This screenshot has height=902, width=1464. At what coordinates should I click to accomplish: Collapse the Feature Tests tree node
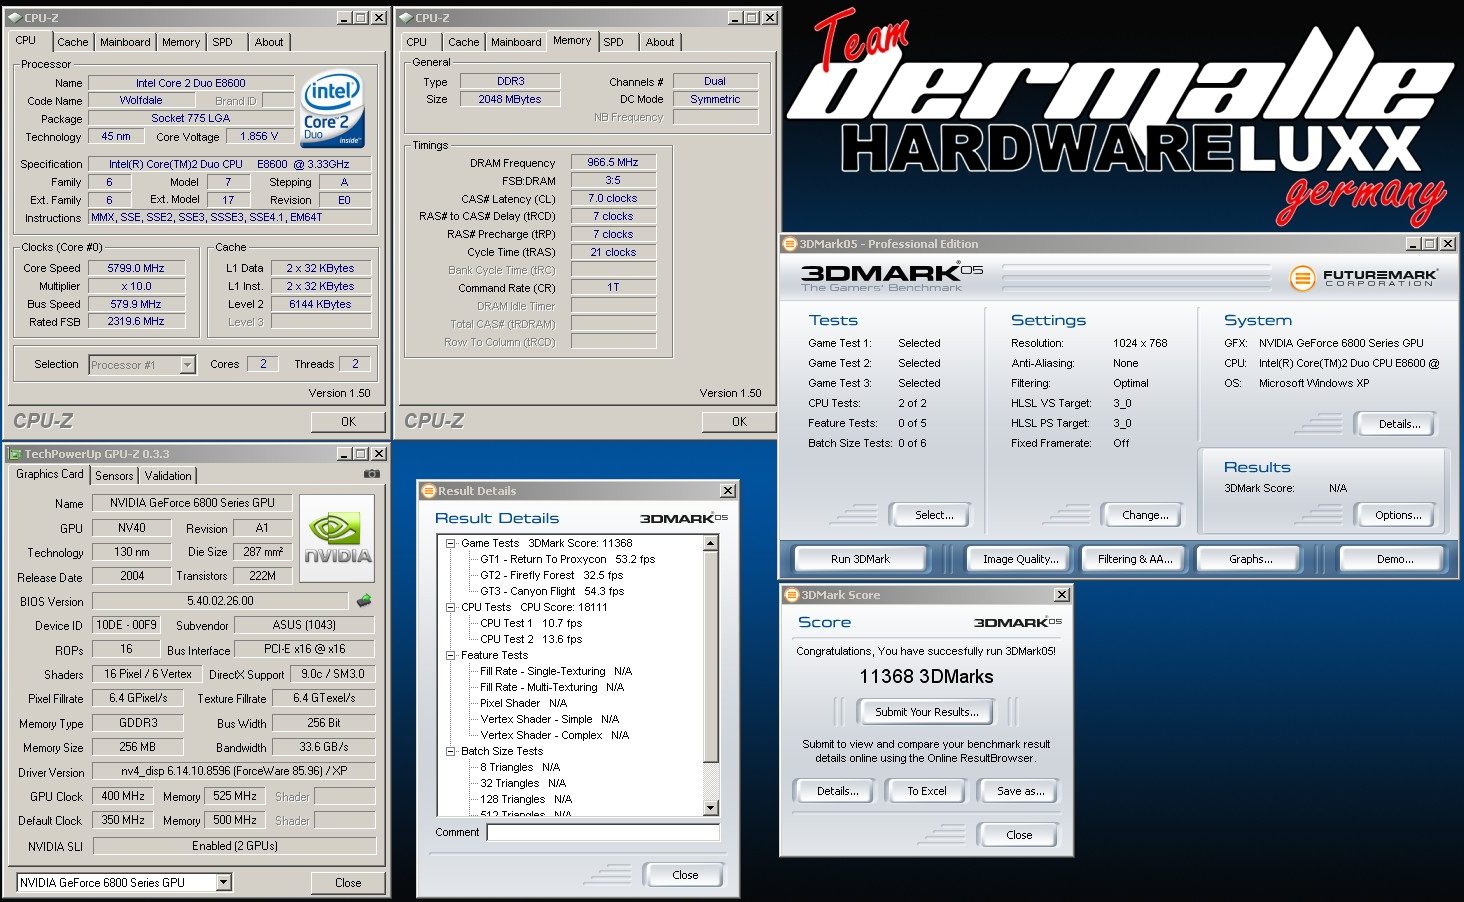tap(451, 655)
